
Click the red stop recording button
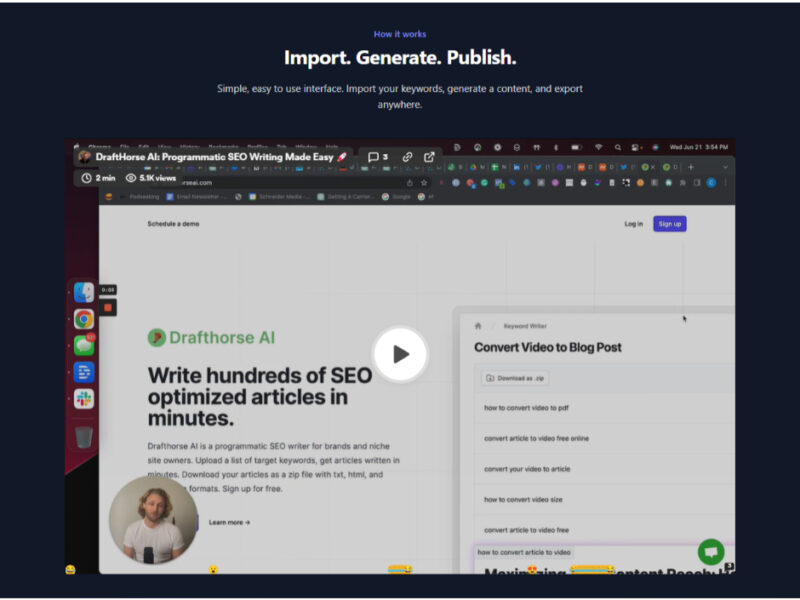[108, 307]
